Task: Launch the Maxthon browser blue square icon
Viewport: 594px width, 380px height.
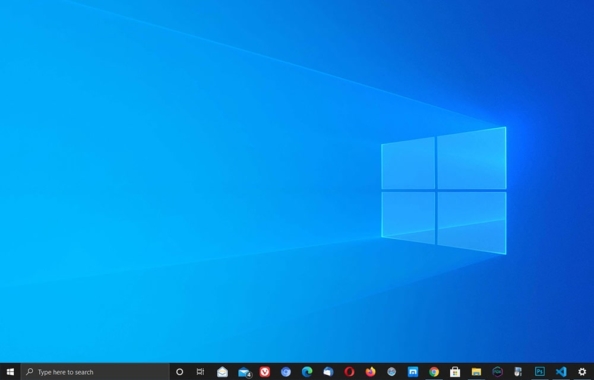Action: [x=413, y=372]
